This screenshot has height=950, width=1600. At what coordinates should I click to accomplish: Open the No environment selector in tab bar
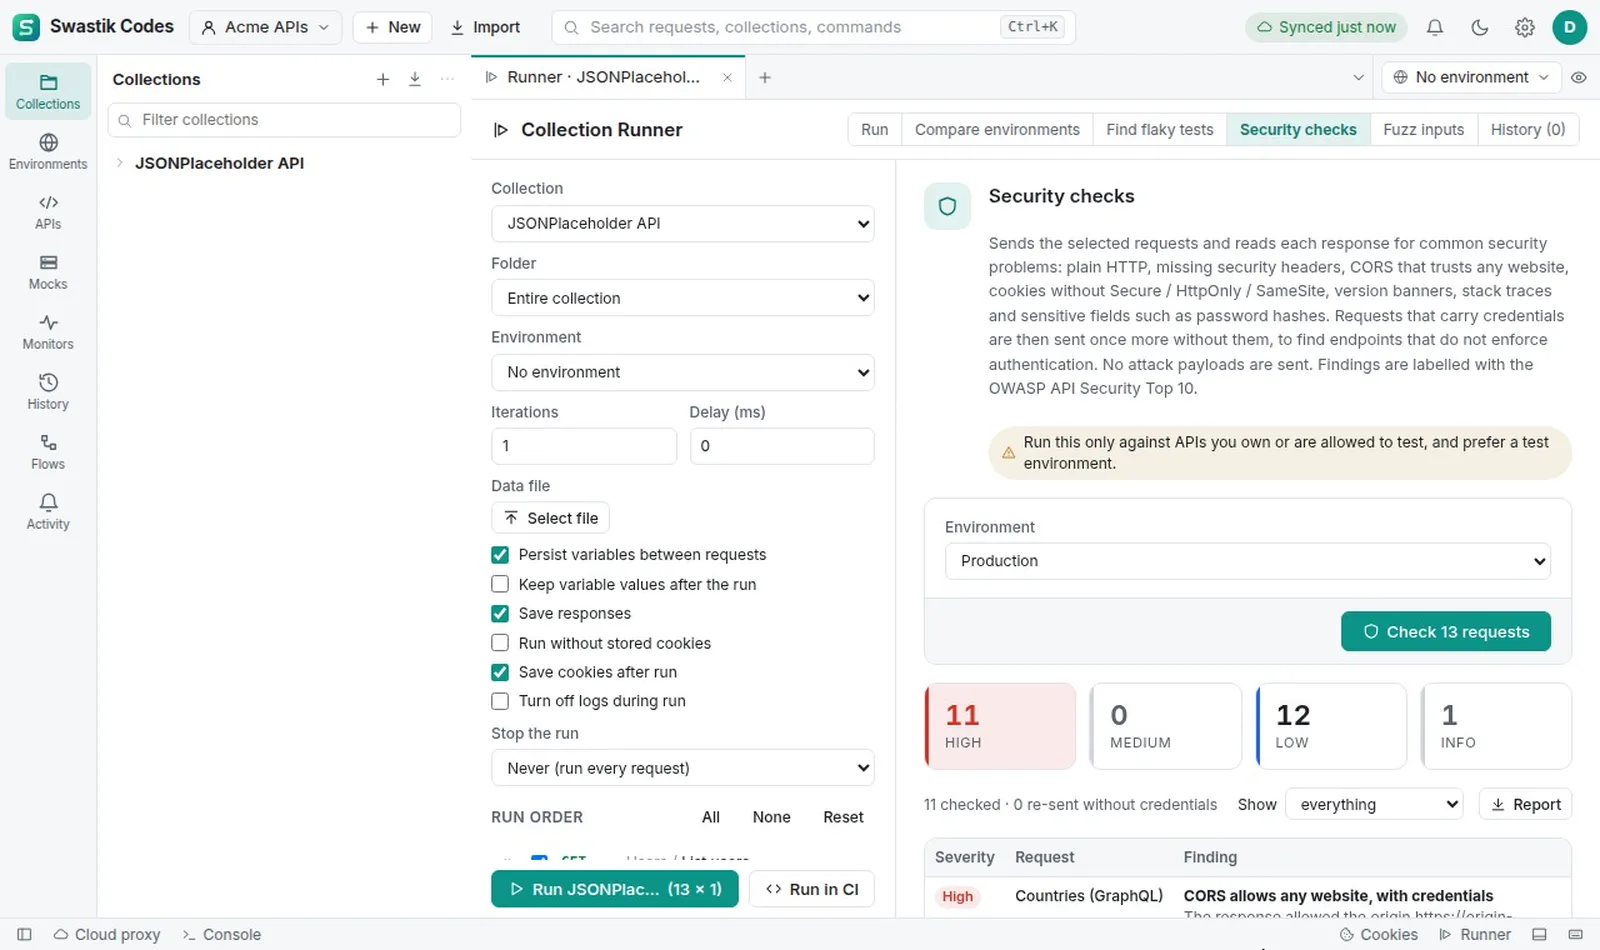tap(1470, 77)
